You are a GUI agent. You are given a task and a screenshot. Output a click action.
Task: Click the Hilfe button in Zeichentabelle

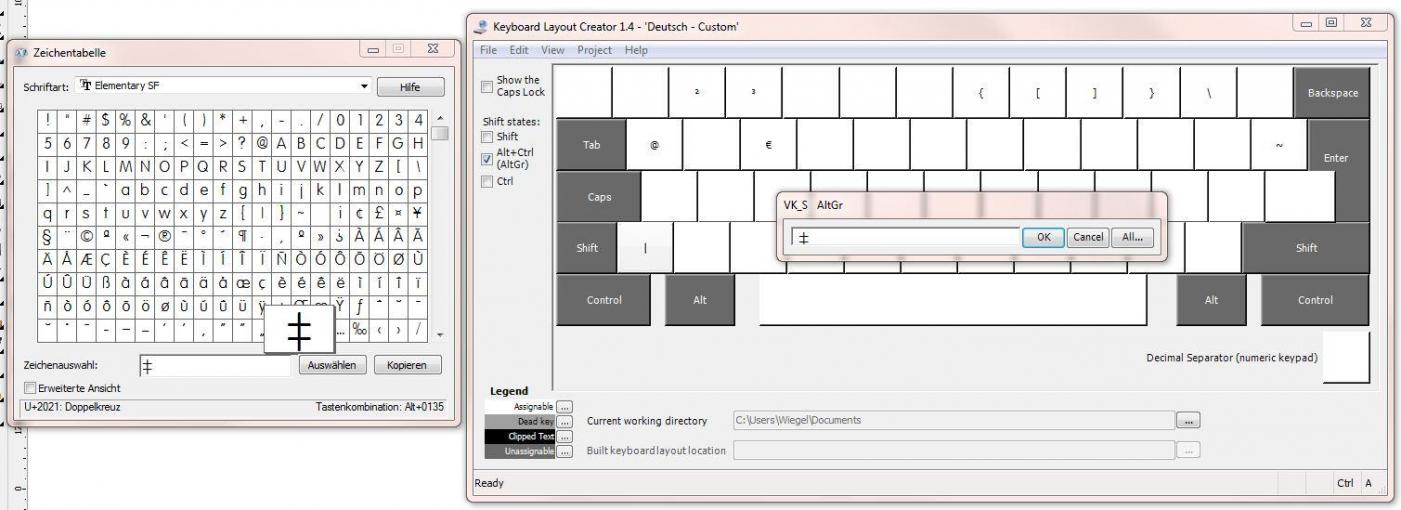(x=410, y=87)
